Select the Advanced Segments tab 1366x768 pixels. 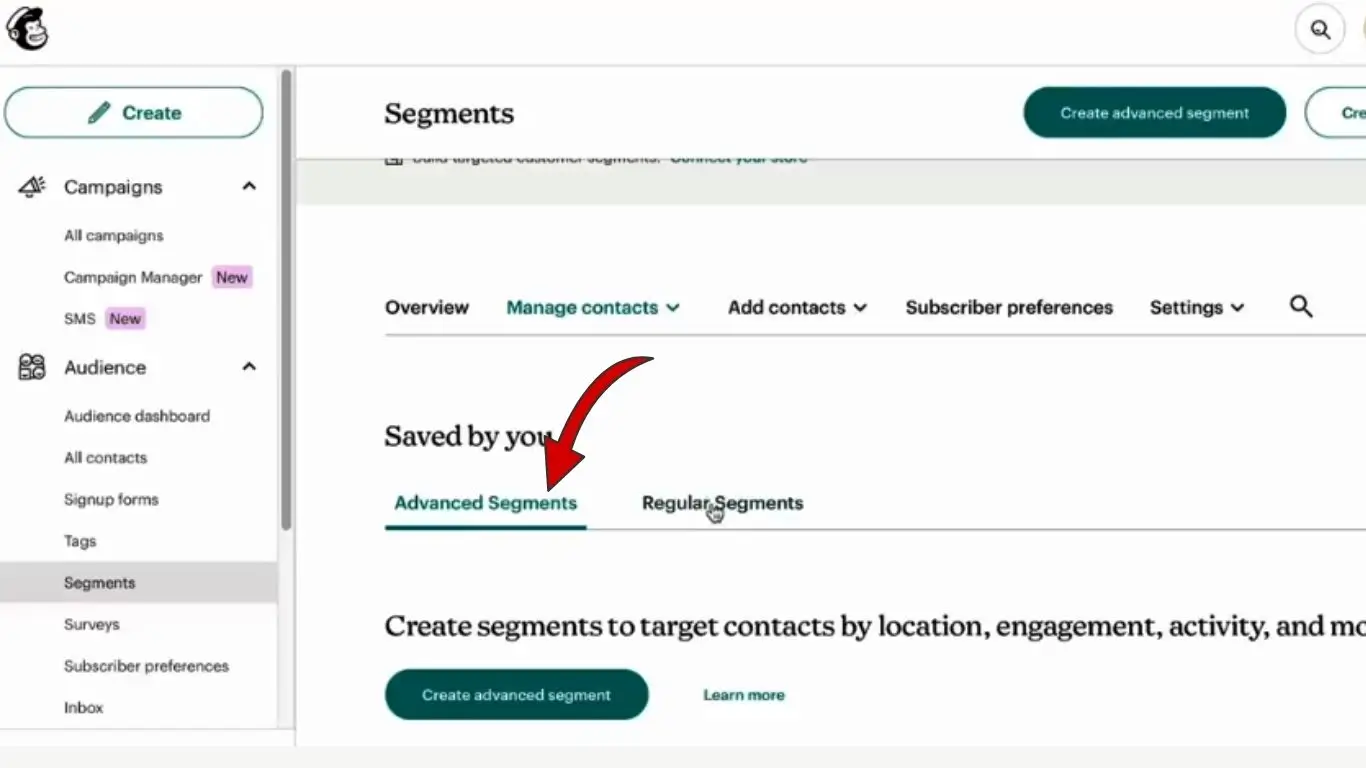485,503
